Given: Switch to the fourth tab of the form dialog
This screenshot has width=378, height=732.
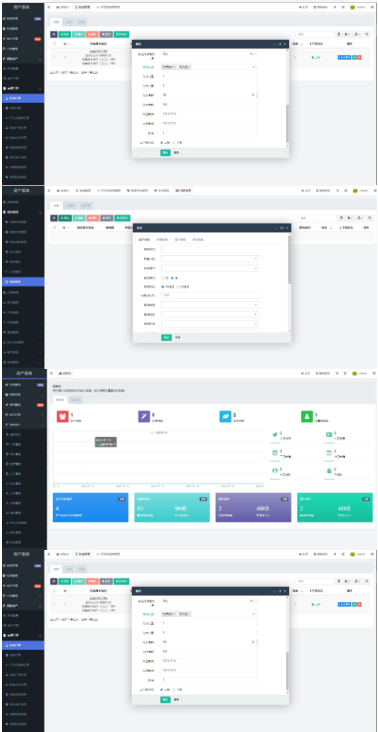Looking at the screenshot, I should [198, 239].
